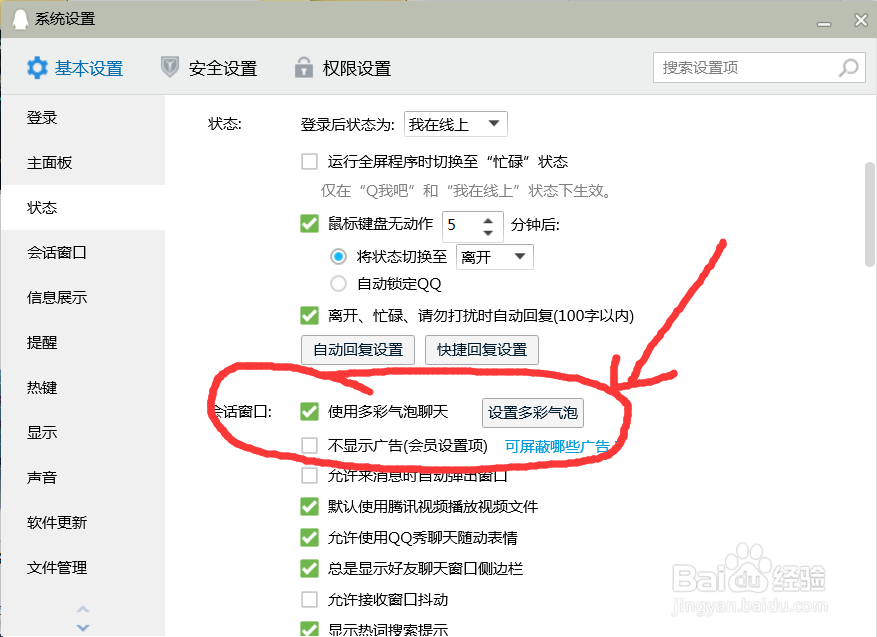Toggle 使用多彩气泡聊天 checkbox
The height and width of the screenshot is (637, 877).
(309, 412)
